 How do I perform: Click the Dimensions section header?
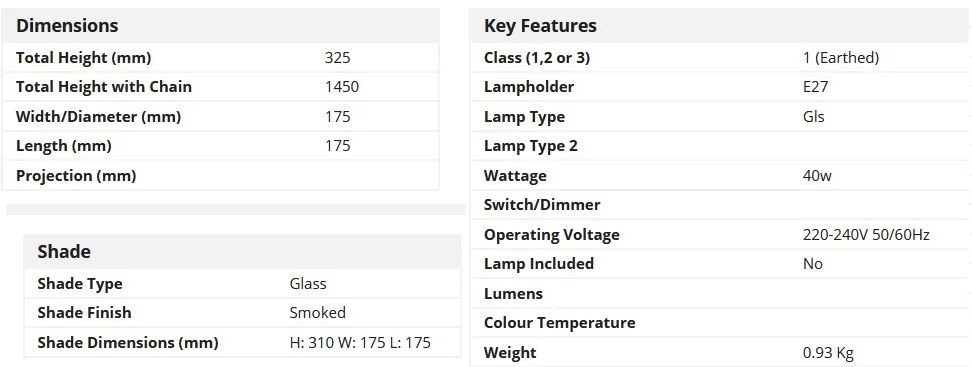[67, 25]
